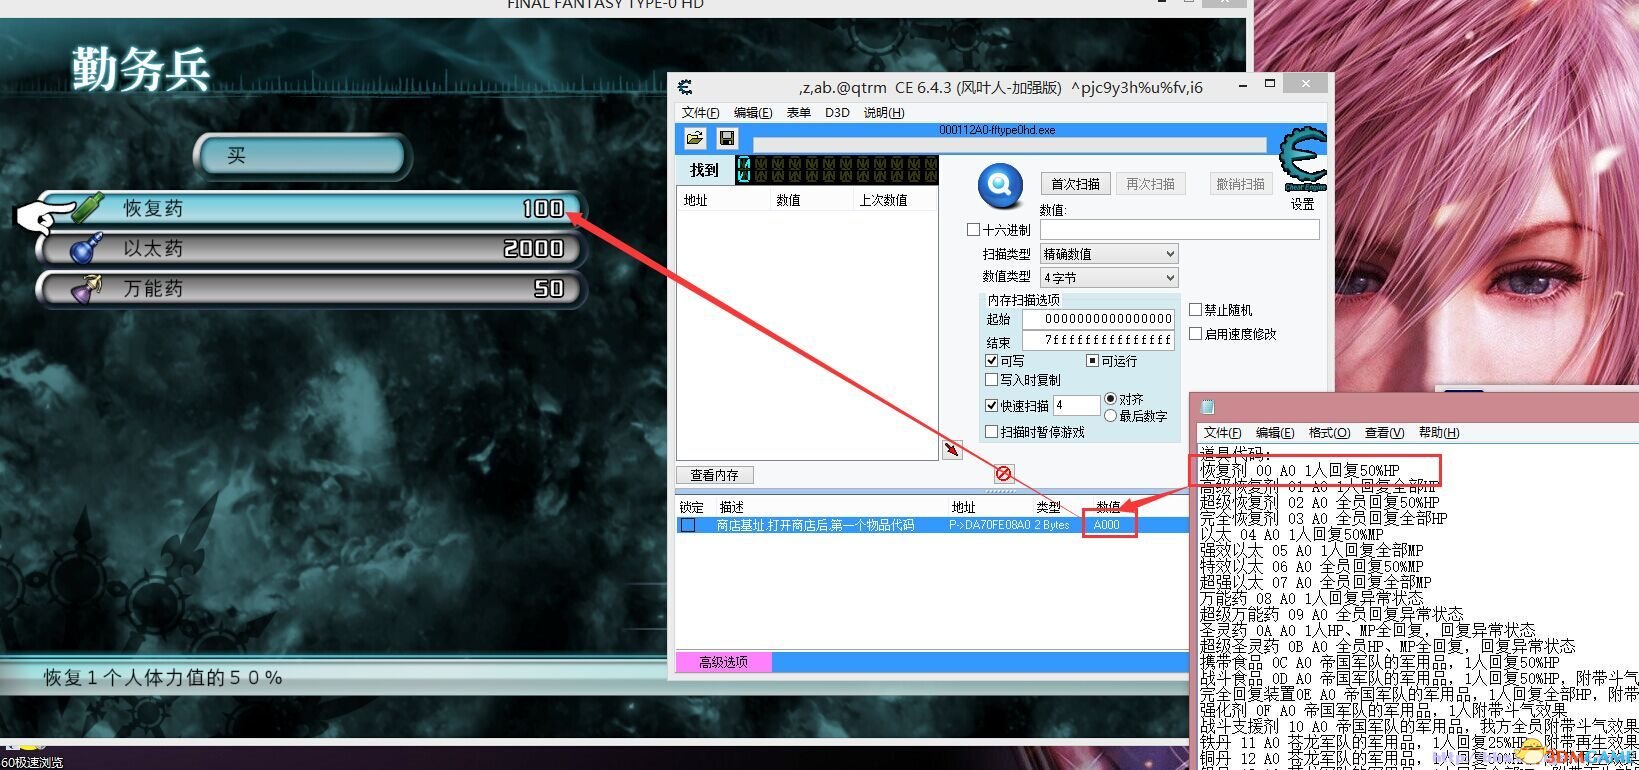The height and width of the screenshot is (770, 1639).
Task: Click the Cheat Engine title bar icon
Action: (x=685, y=87)
